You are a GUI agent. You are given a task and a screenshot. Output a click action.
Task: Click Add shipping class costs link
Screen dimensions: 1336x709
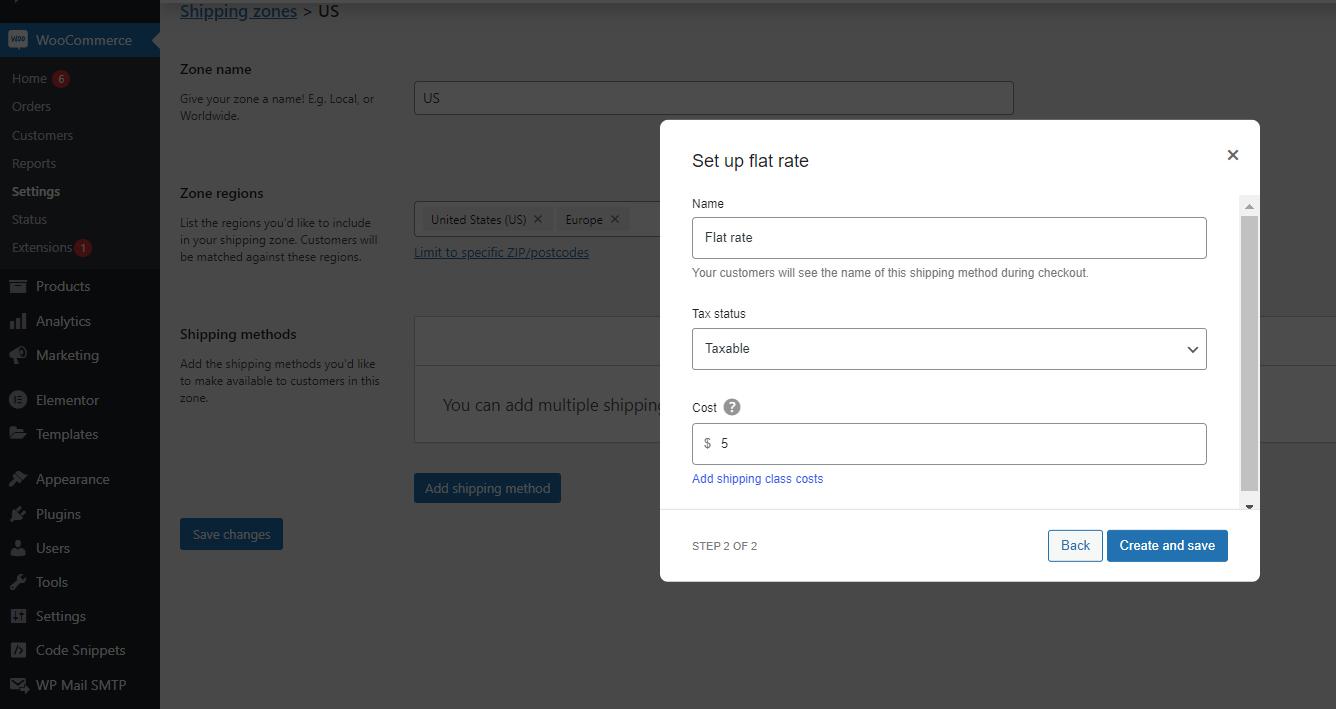pyautogui.click(x=757, y=479)
